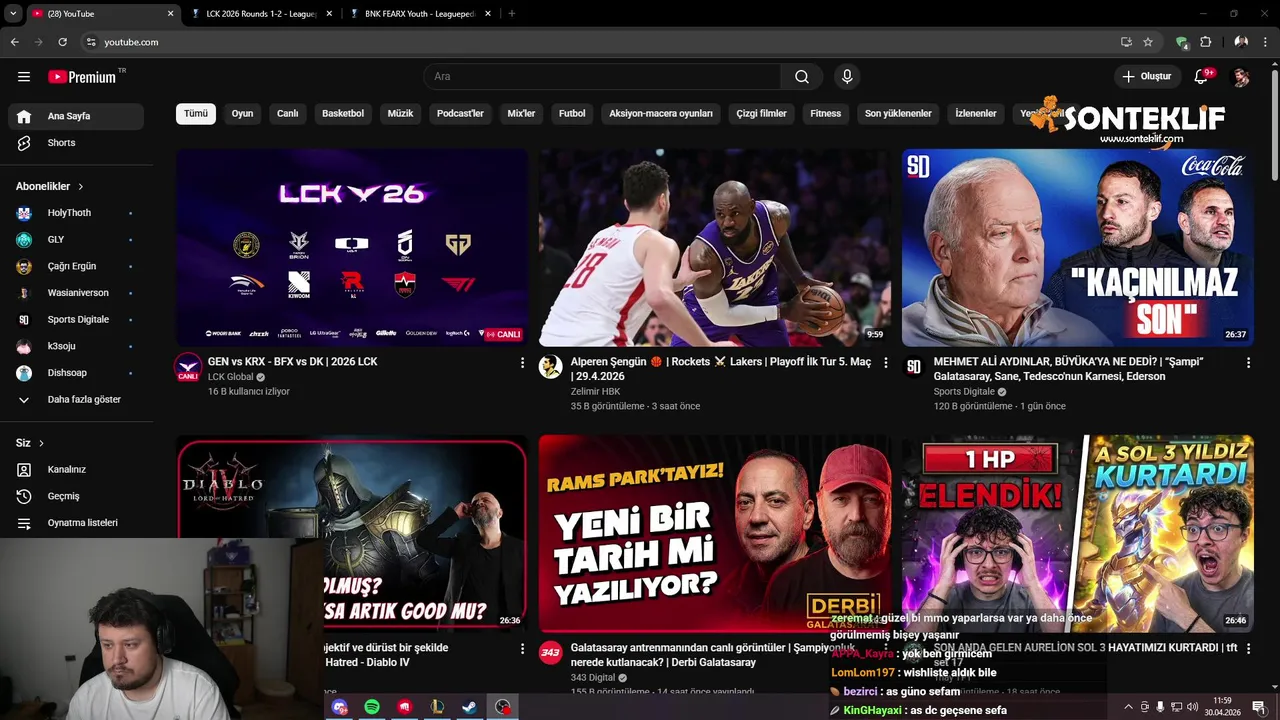Open Spotify from the taskbar
The height and width of the screenshot is (720, 1280).
tap(372, 707)
